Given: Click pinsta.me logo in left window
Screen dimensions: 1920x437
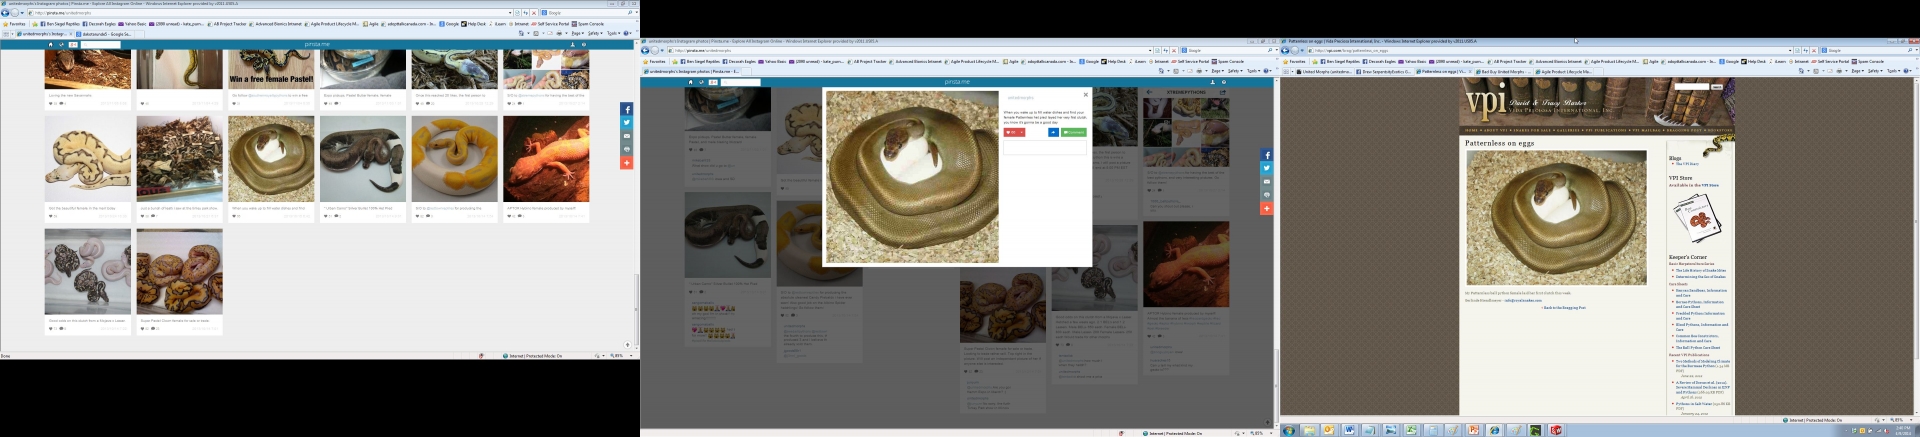Looking at the screenshot, I should click(317, 44).
